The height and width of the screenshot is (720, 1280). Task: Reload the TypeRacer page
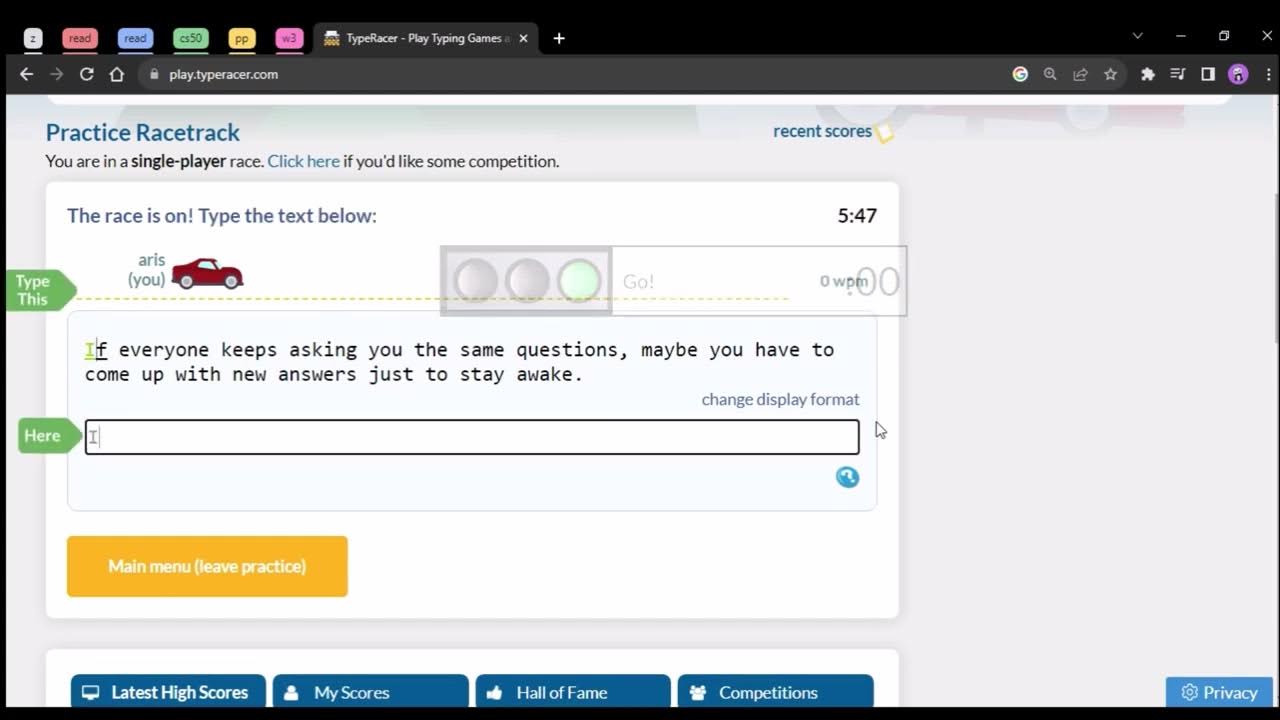click(x=87, y=74)
